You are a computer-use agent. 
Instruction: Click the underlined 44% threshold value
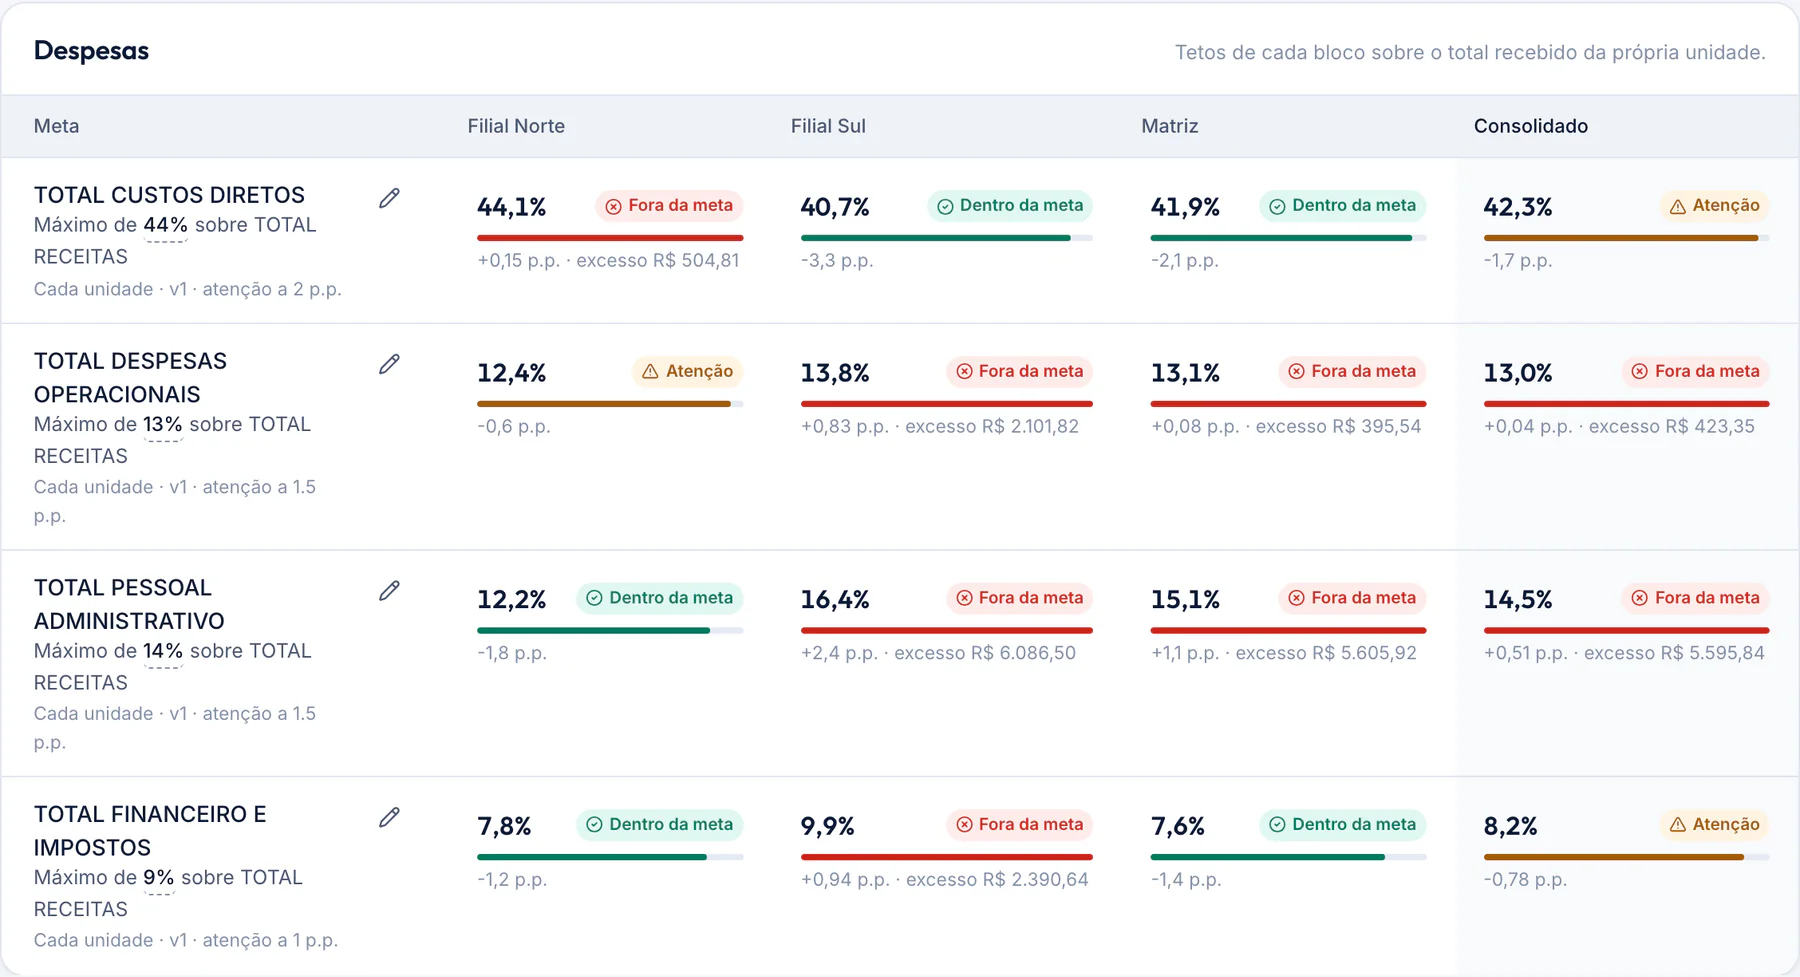tap(165, 225)
